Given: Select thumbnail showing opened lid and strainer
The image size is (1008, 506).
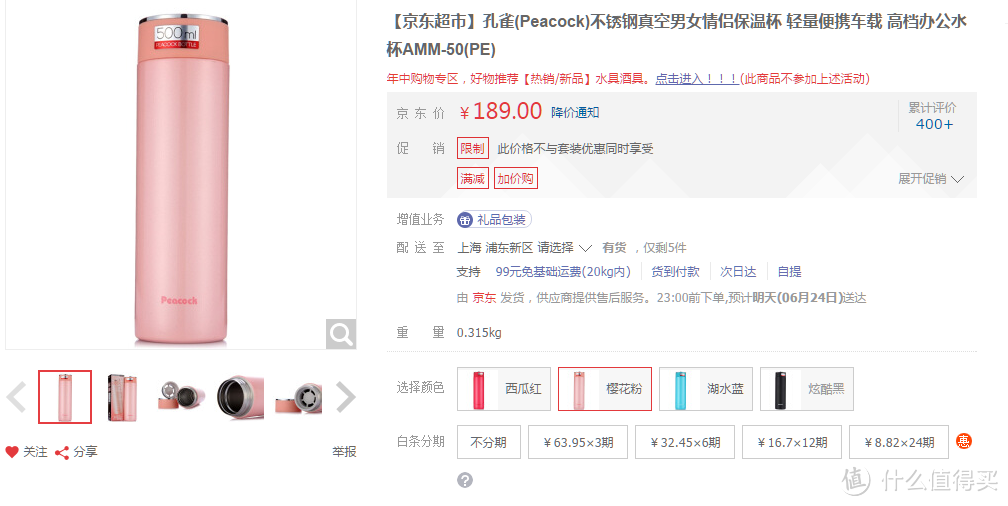Looking at the screenshot, I should pyautogui.click(x=181, y=397).
